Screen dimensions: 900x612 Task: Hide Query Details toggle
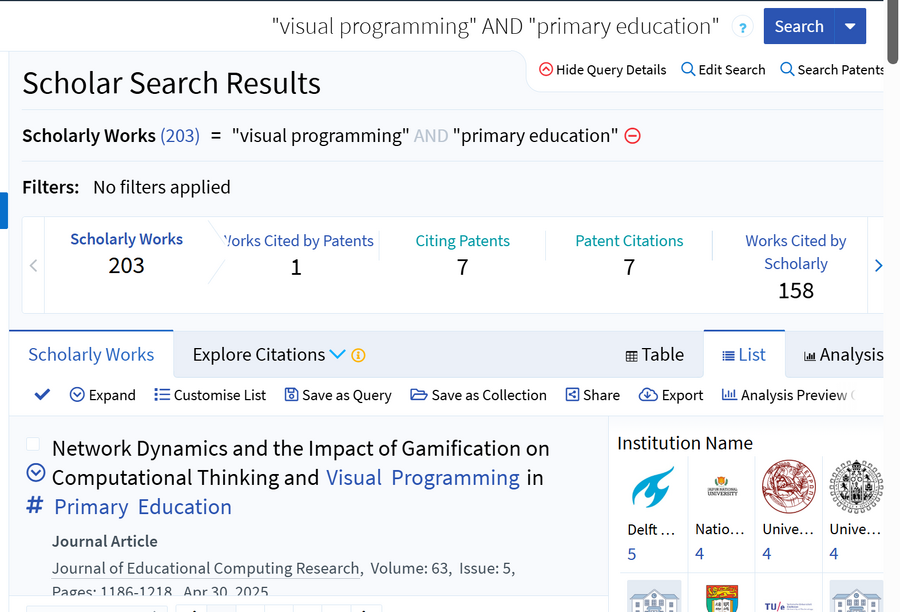(602, 70)
